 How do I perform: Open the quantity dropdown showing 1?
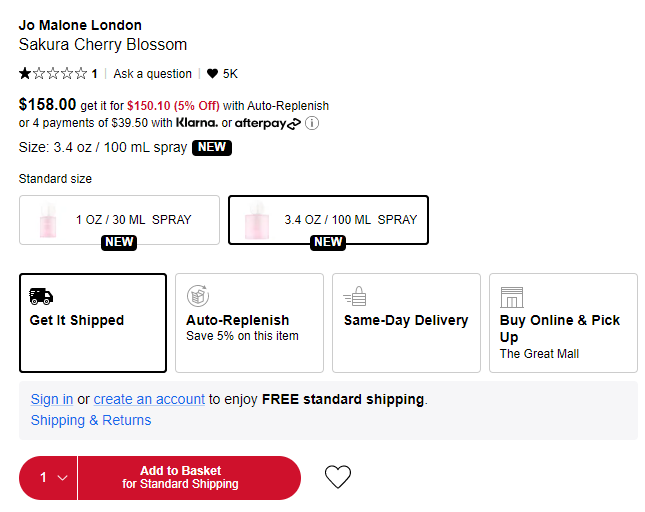click(x=48, y=477)
